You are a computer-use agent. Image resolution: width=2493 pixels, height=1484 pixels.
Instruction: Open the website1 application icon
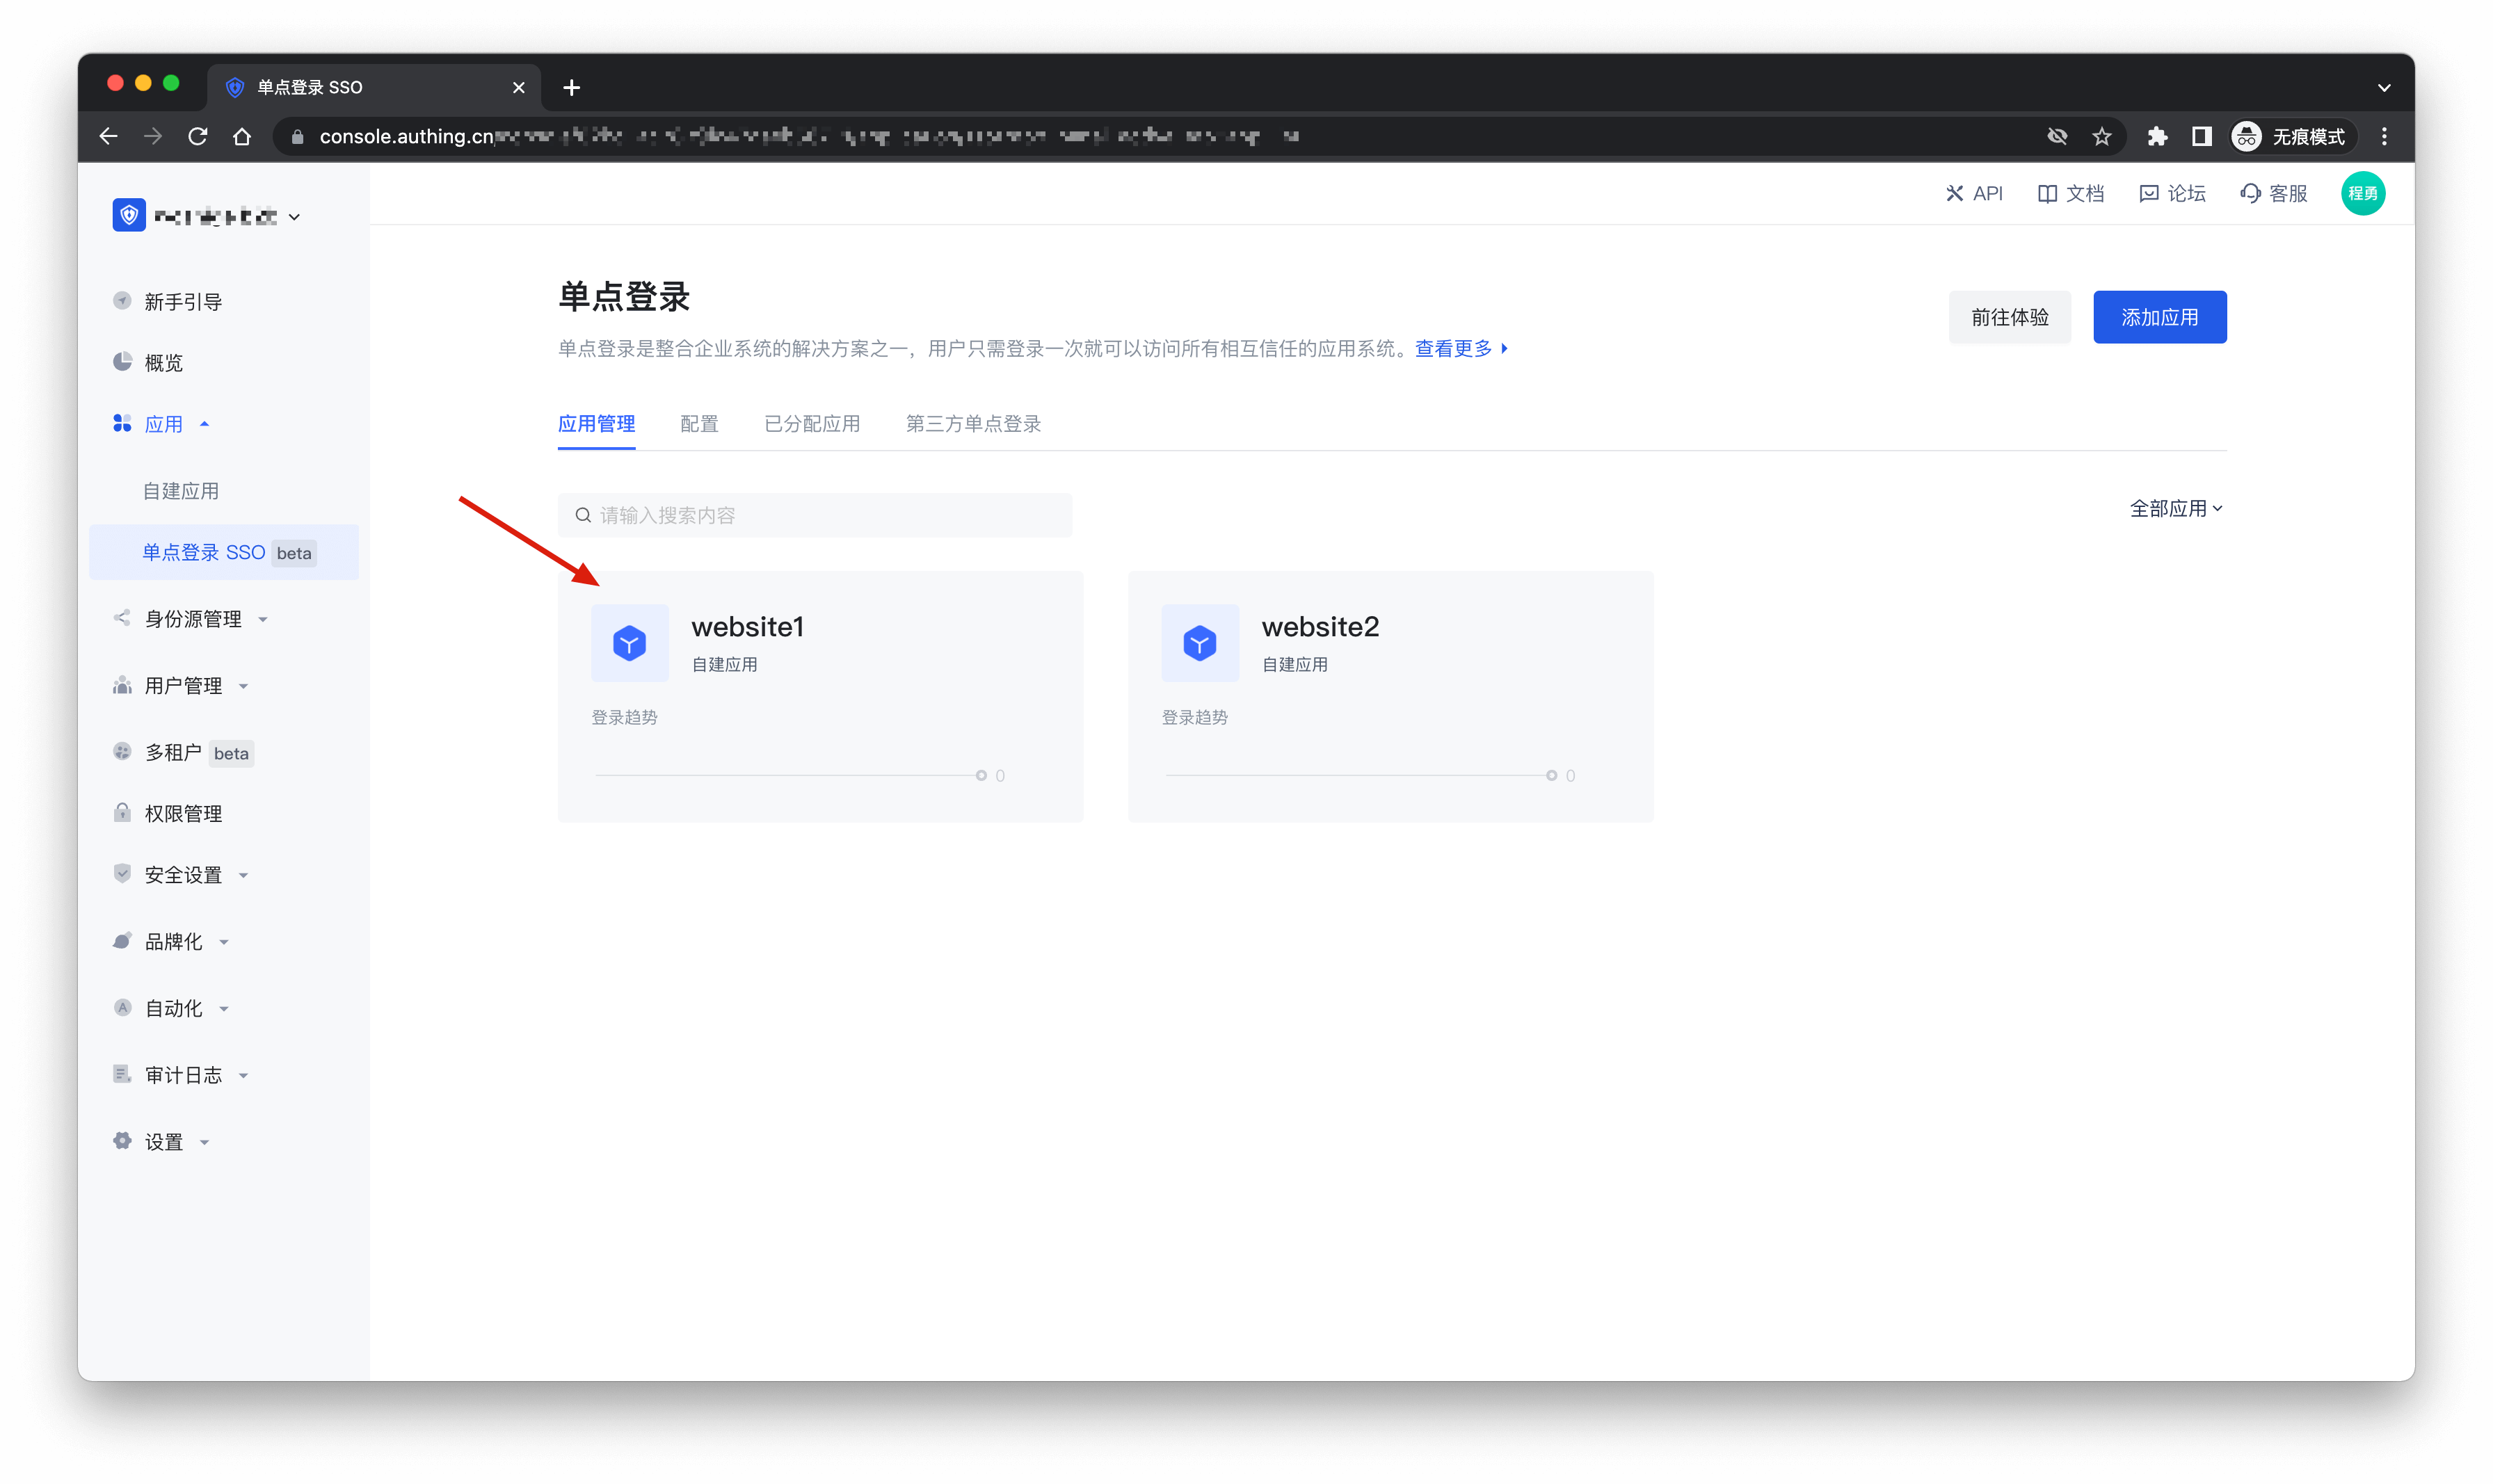pyautogui.click(x=630, y=643)
